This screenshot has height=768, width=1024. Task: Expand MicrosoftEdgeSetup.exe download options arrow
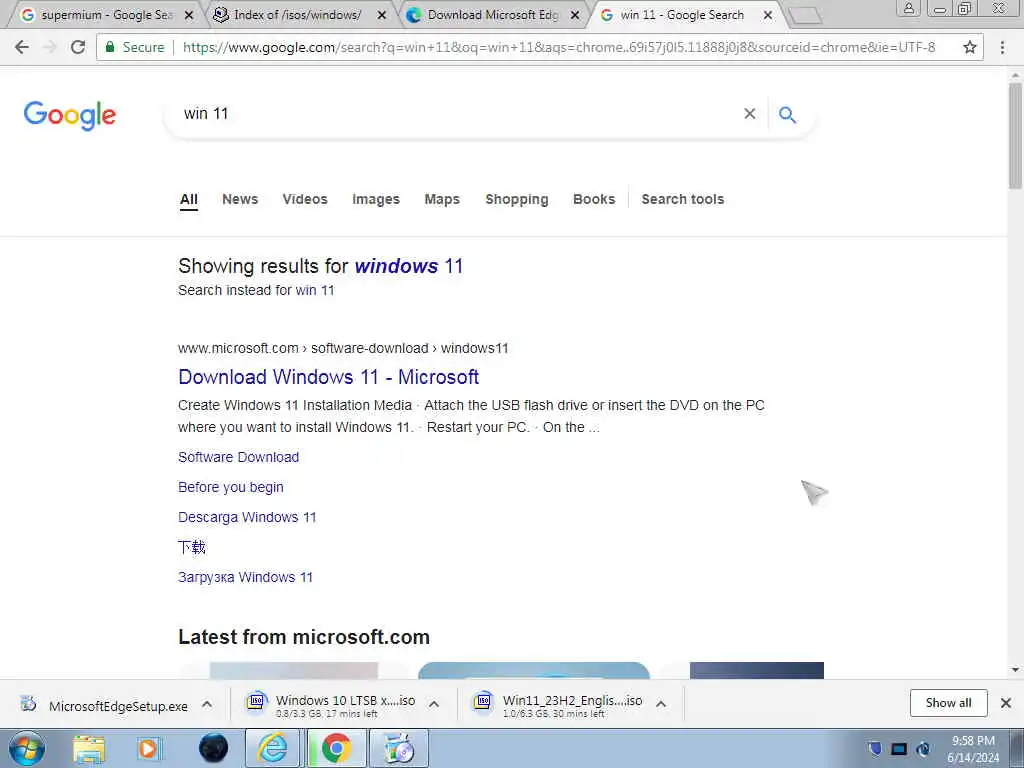coord(207,704)
